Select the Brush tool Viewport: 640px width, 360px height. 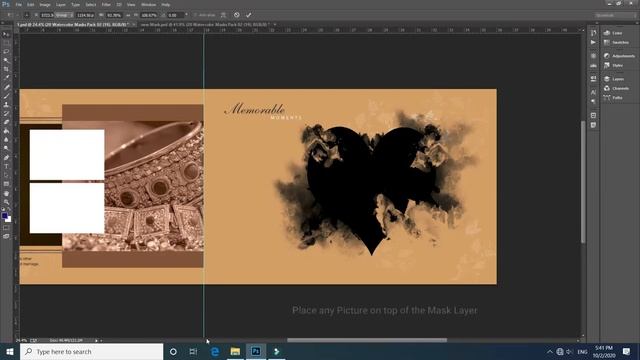pyautogui.click(x=6, y=96)
